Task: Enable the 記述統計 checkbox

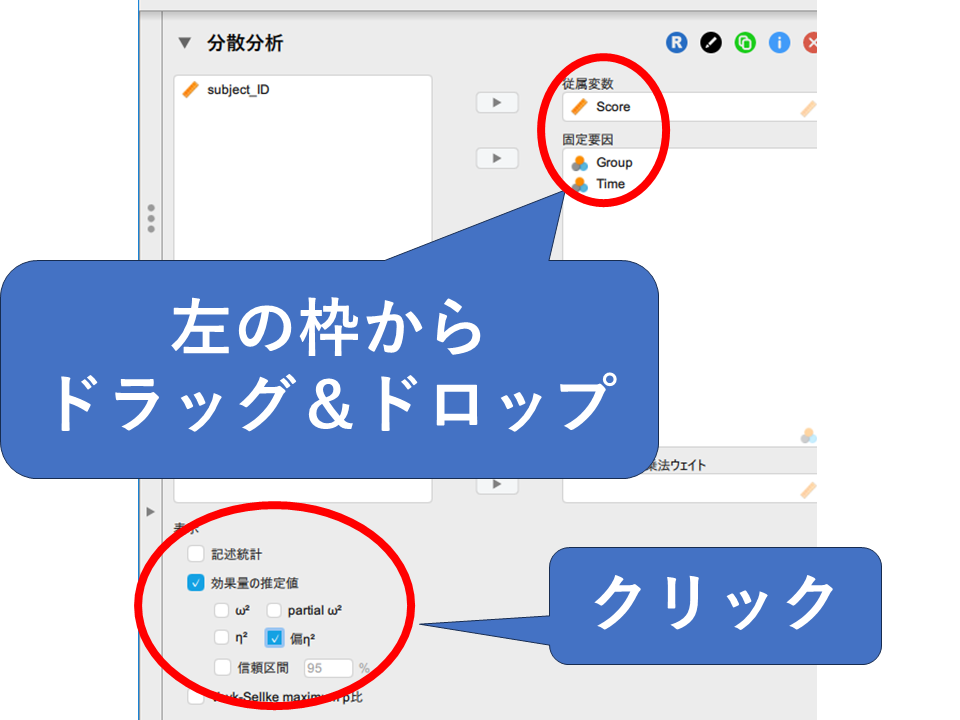Action: [x=196, y=554]
